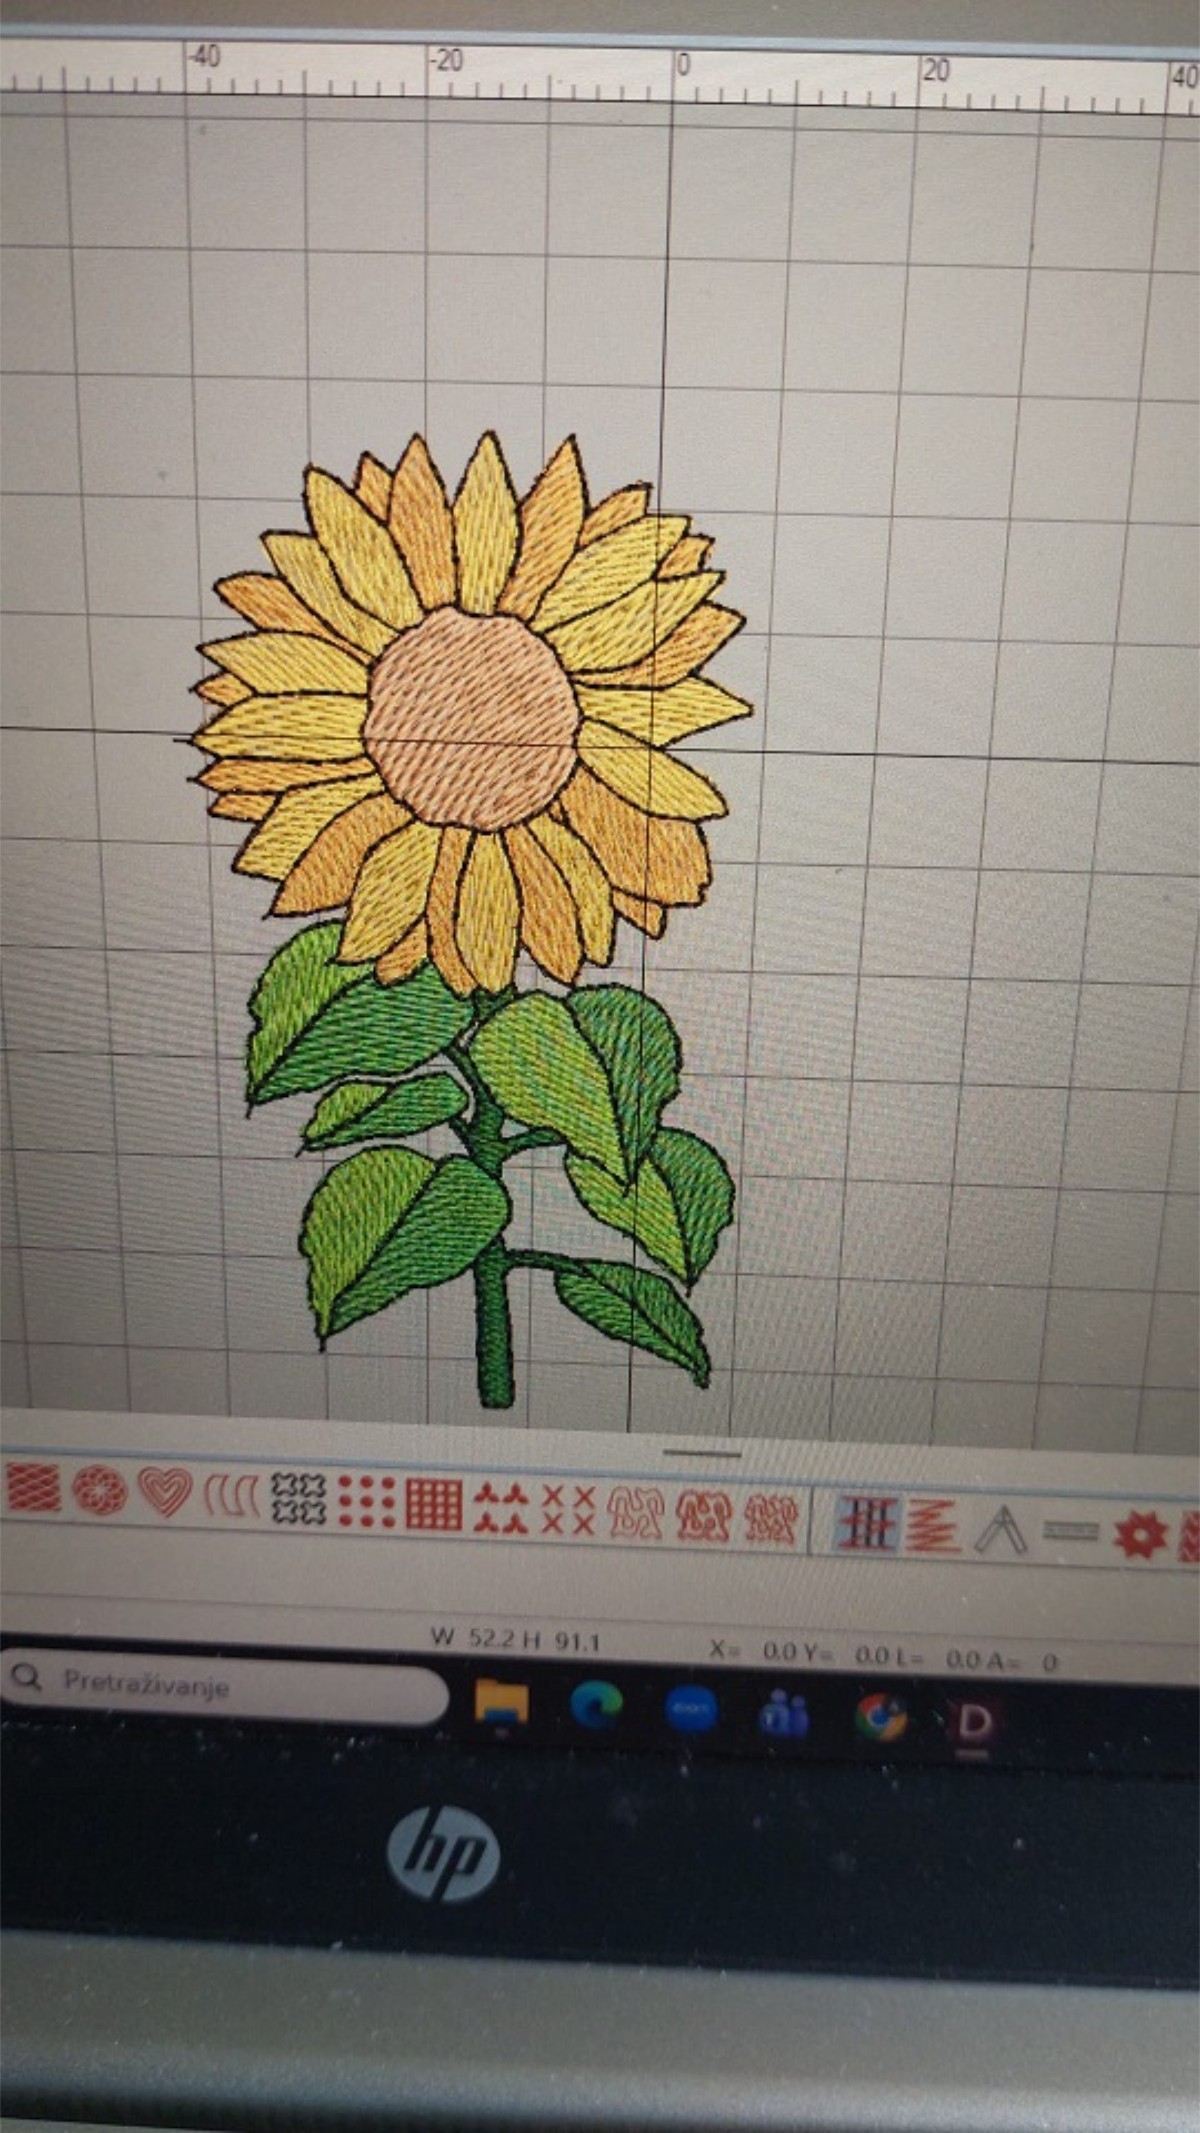Select the X cross-stitch fill icon
The height and width of the screenshot is (2133, 1200).
click(569, 1509)
